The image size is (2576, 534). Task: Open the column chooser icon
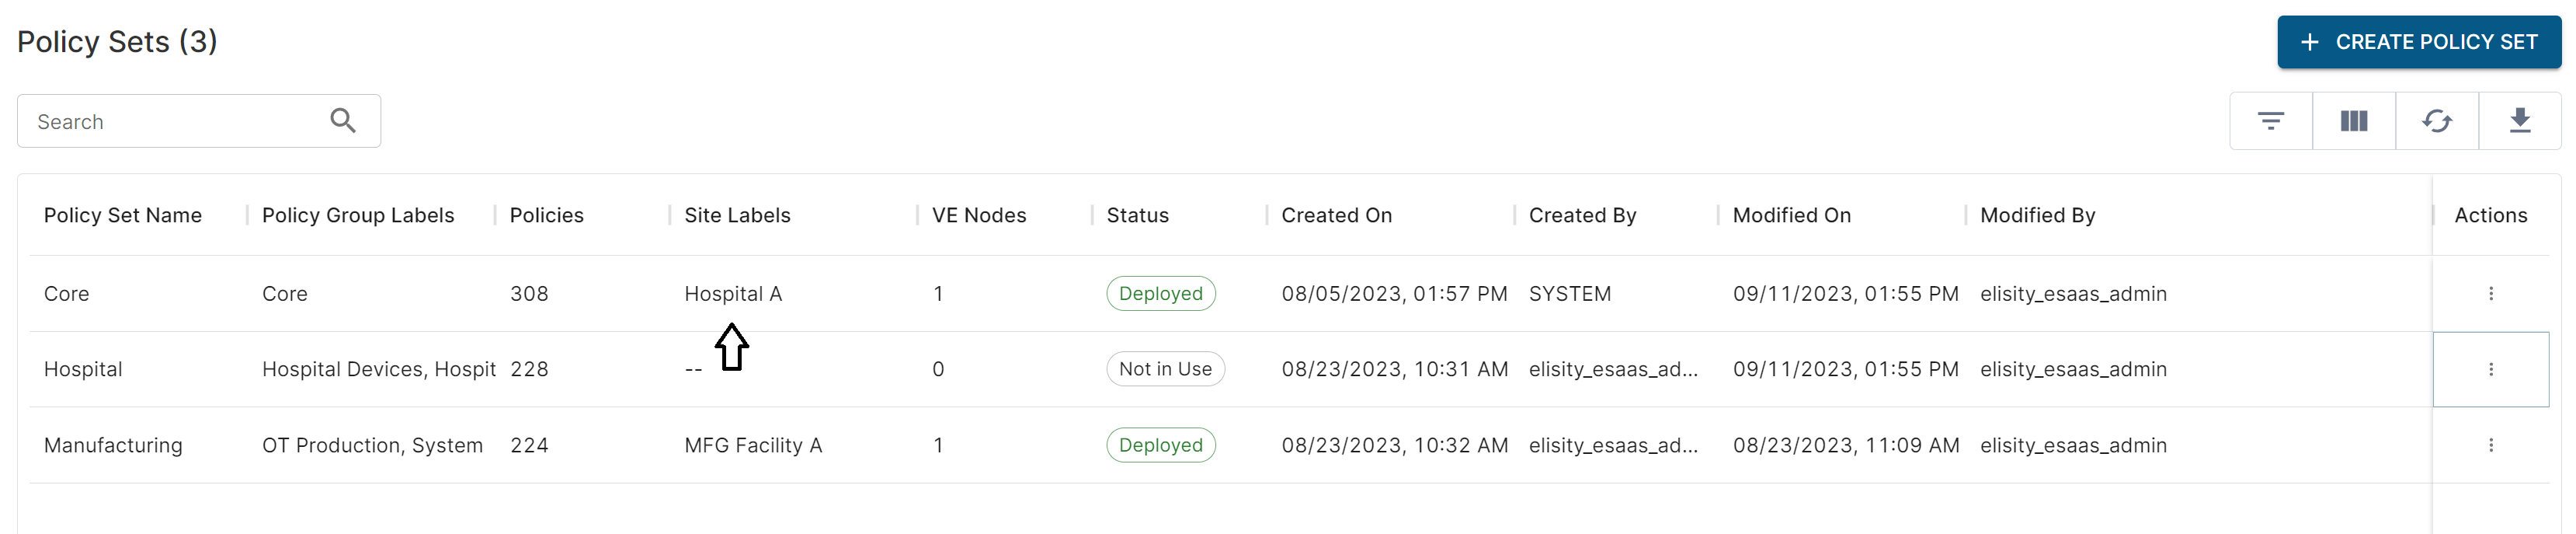tap(2353, 121)
